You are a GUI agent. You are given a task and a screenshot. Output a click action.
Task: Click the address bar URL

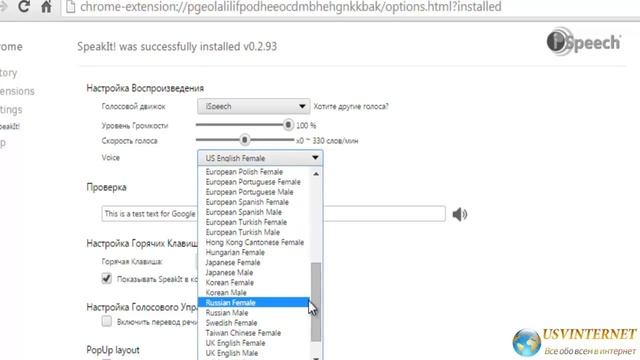tap(291, 7)
